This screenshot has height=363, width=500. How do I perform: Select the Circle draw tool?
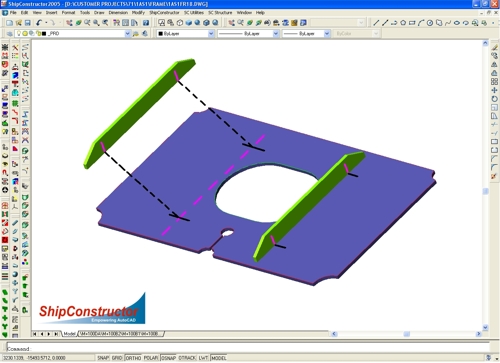pyautogui.click(x=430, y=23)
